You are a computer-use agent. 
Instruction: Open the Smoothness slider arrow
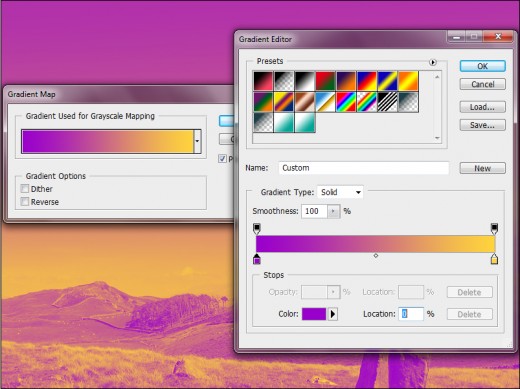333,211
